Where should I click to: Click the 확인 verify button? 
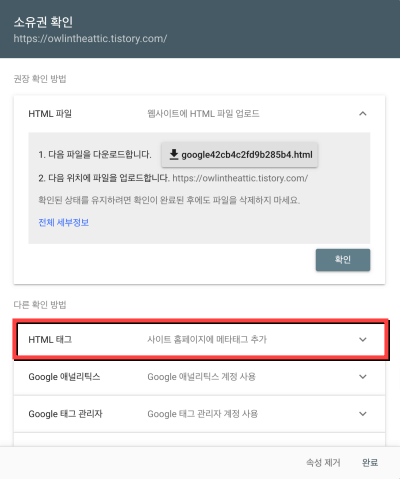(343, 260)
